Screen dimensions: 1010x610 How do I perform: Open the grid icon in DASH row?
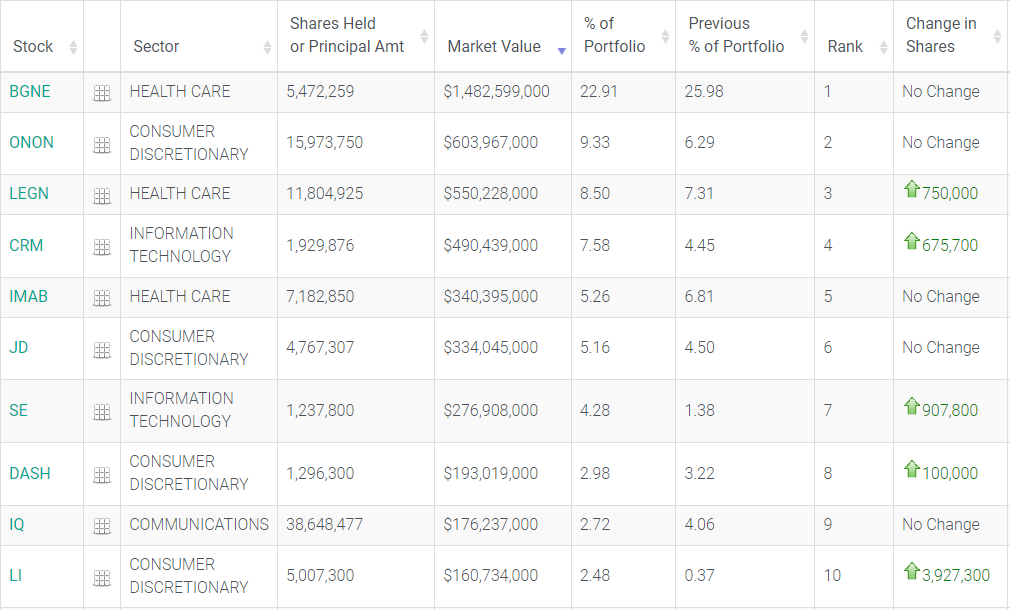(x=102, y=475)
